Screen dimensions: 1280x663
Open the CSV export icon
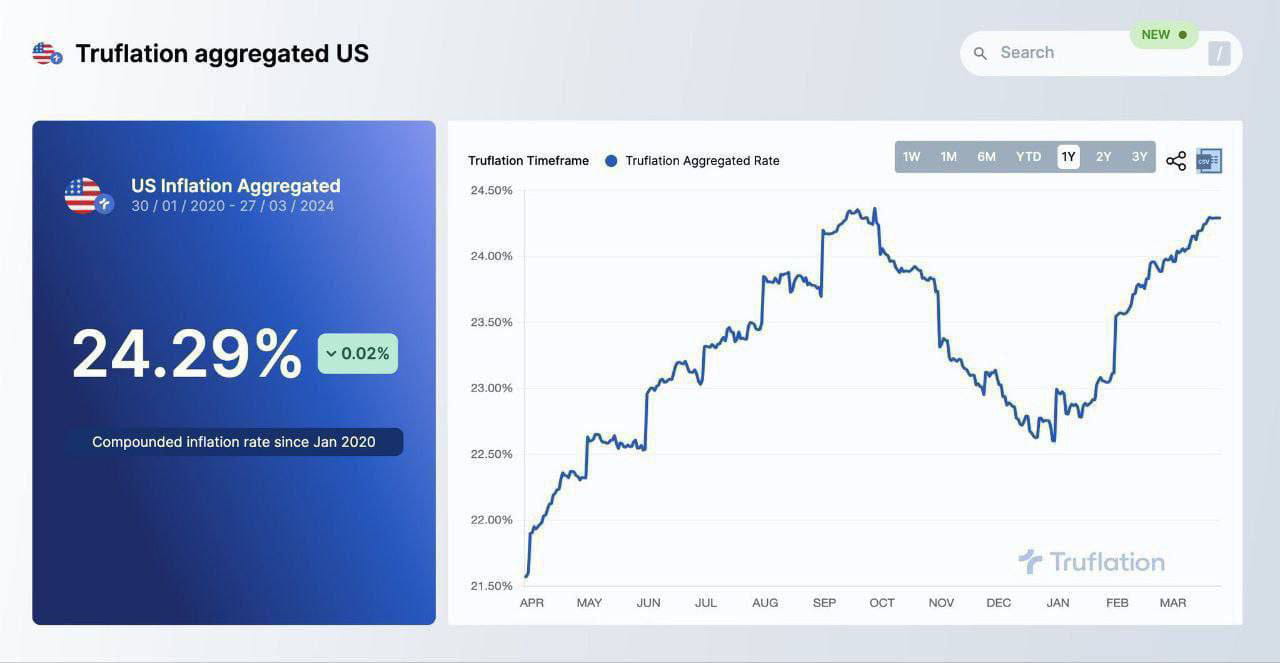(1208, 159)
